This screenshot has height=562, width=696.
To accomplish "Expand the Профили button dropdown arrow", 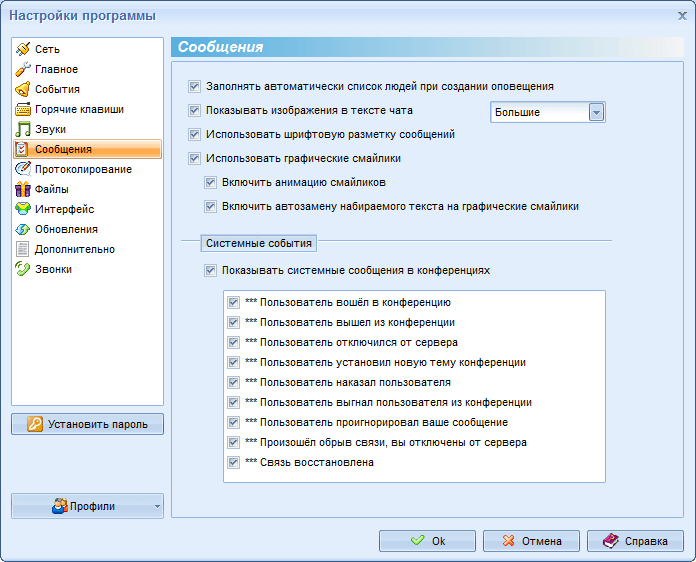I will click(x=157, y=507).
